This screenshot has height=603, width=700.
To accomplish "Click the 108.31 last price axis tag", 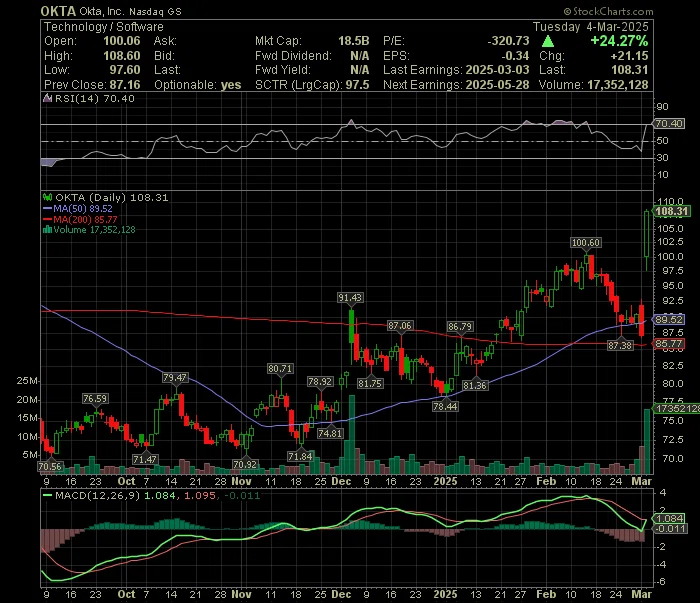I will tap(671, 211).
